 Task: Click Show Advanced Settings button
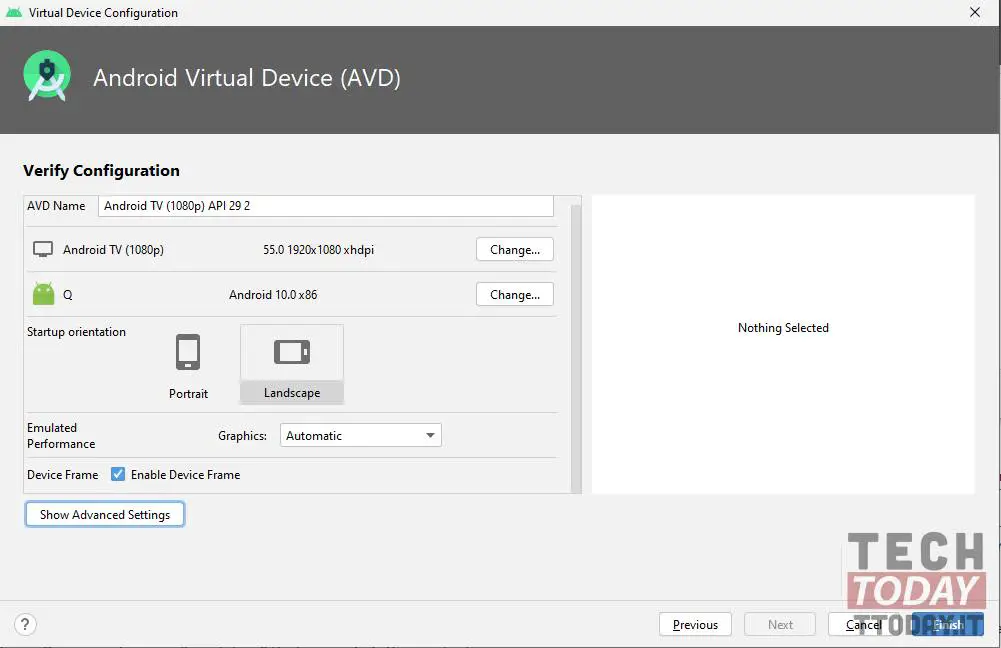pyautogui.click(x=105, y=515)
